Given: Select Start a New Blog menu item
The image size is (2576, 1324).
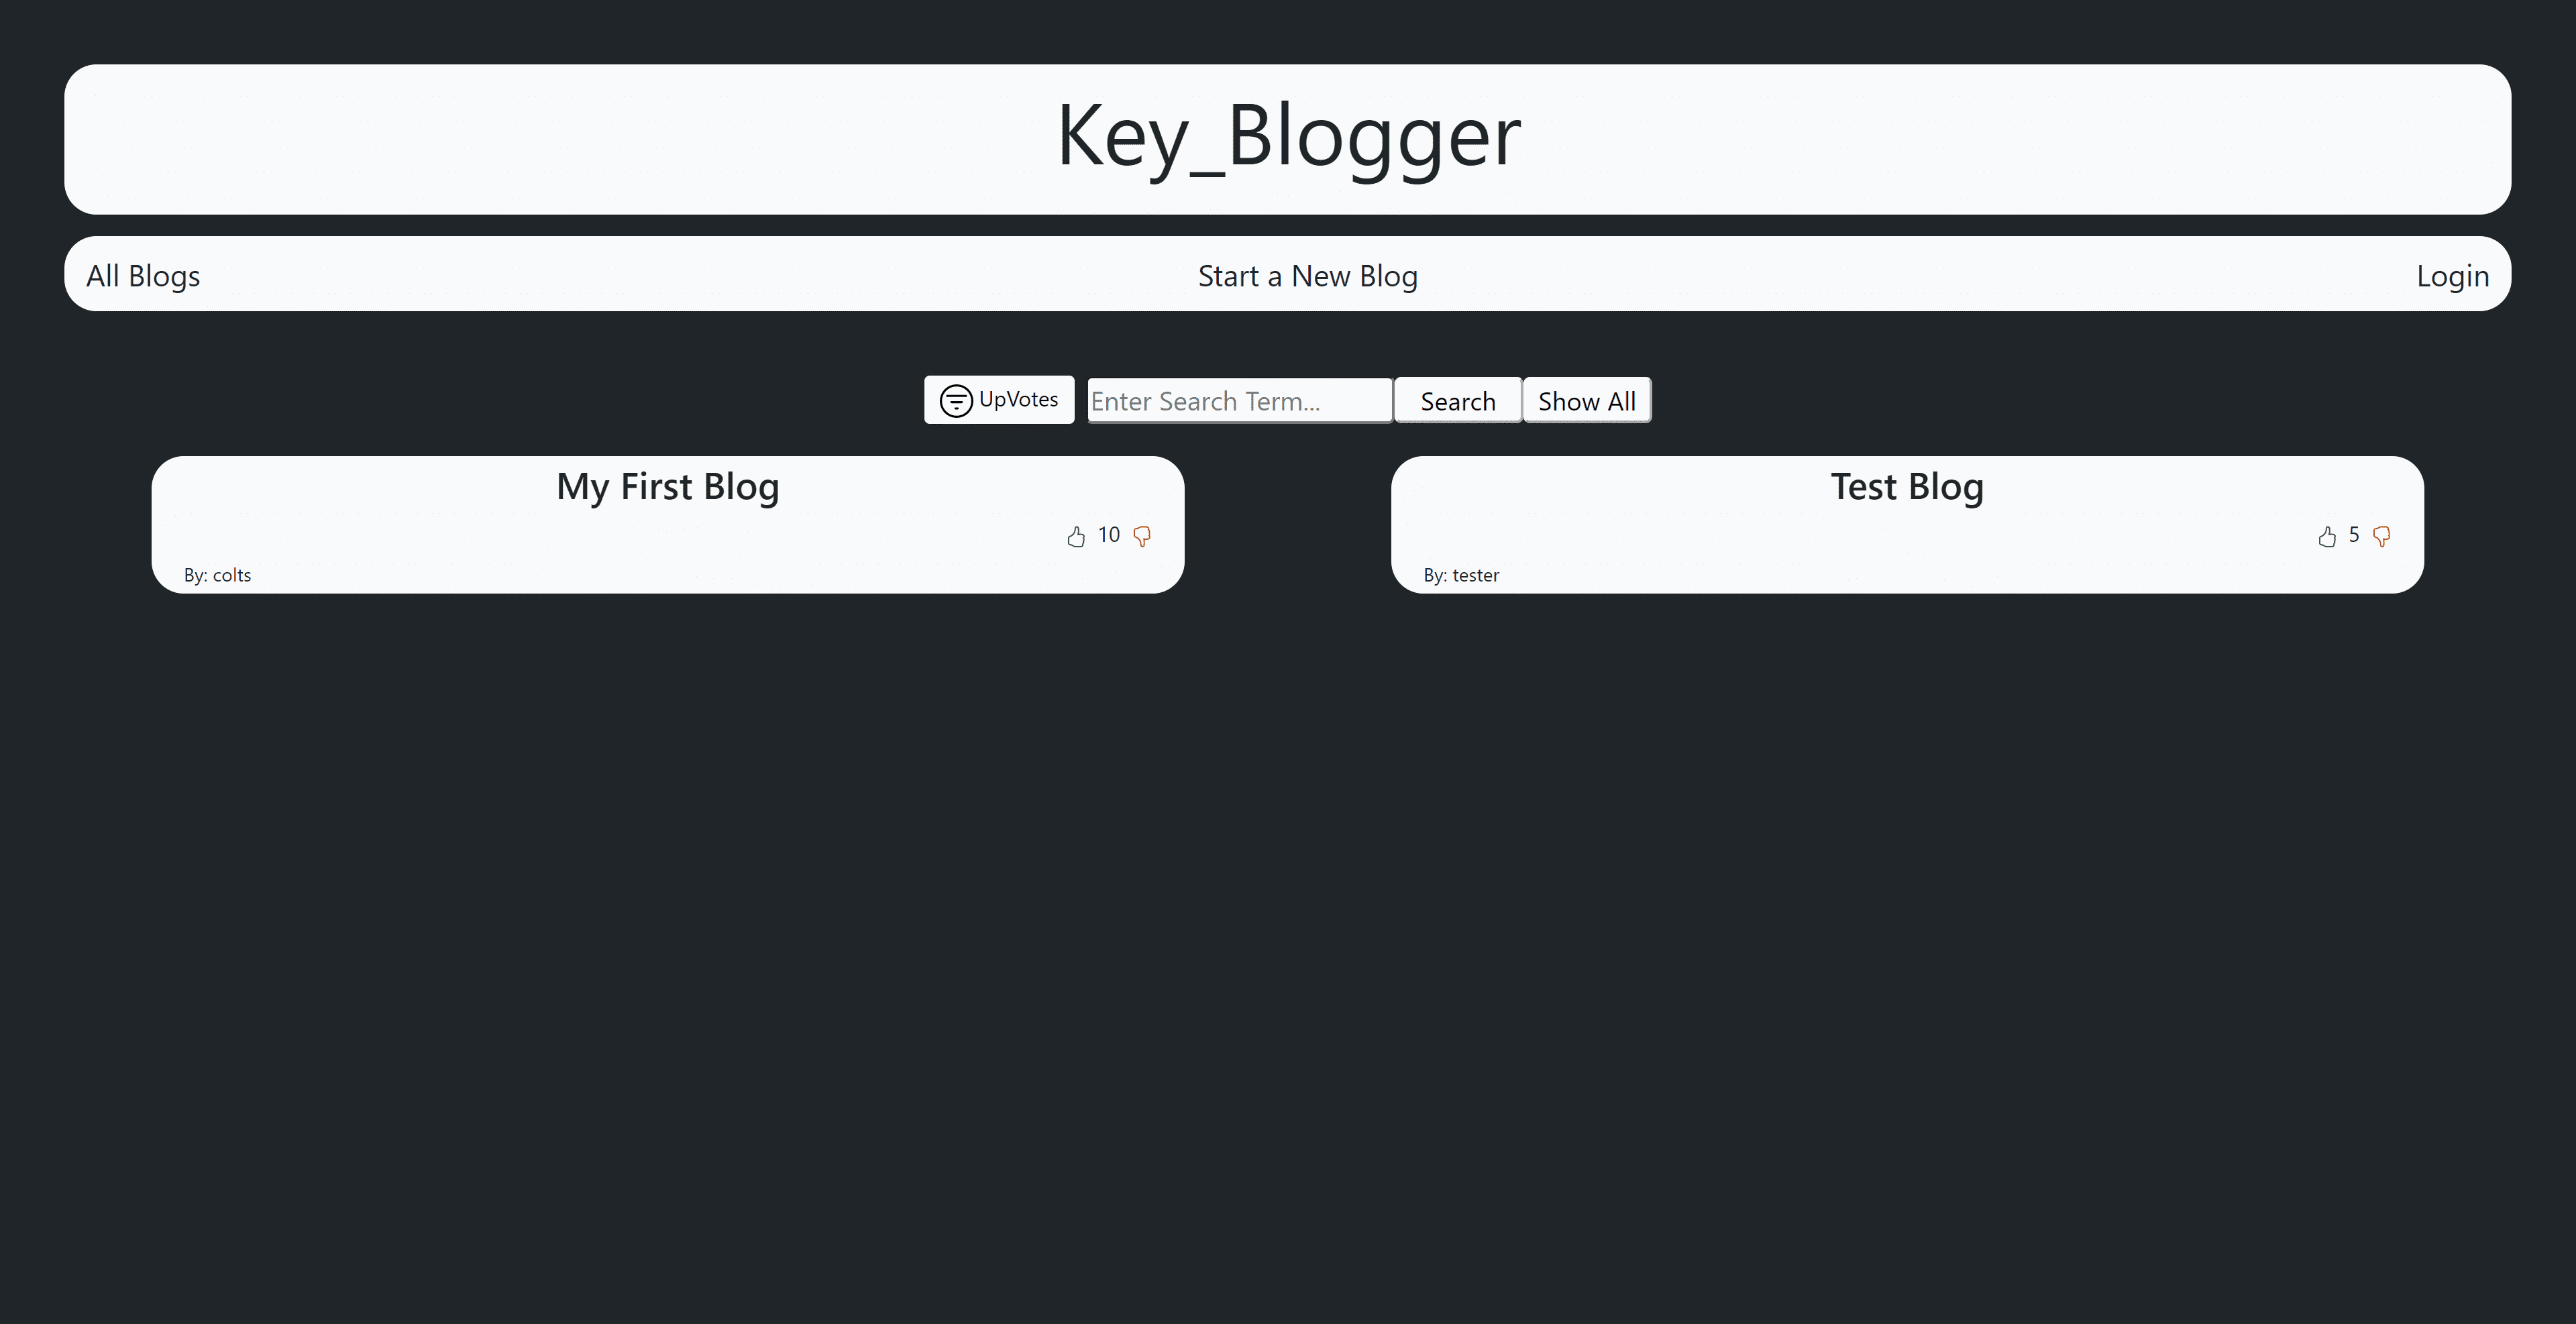Looking at the screenshot, I should pos(1307,275).
